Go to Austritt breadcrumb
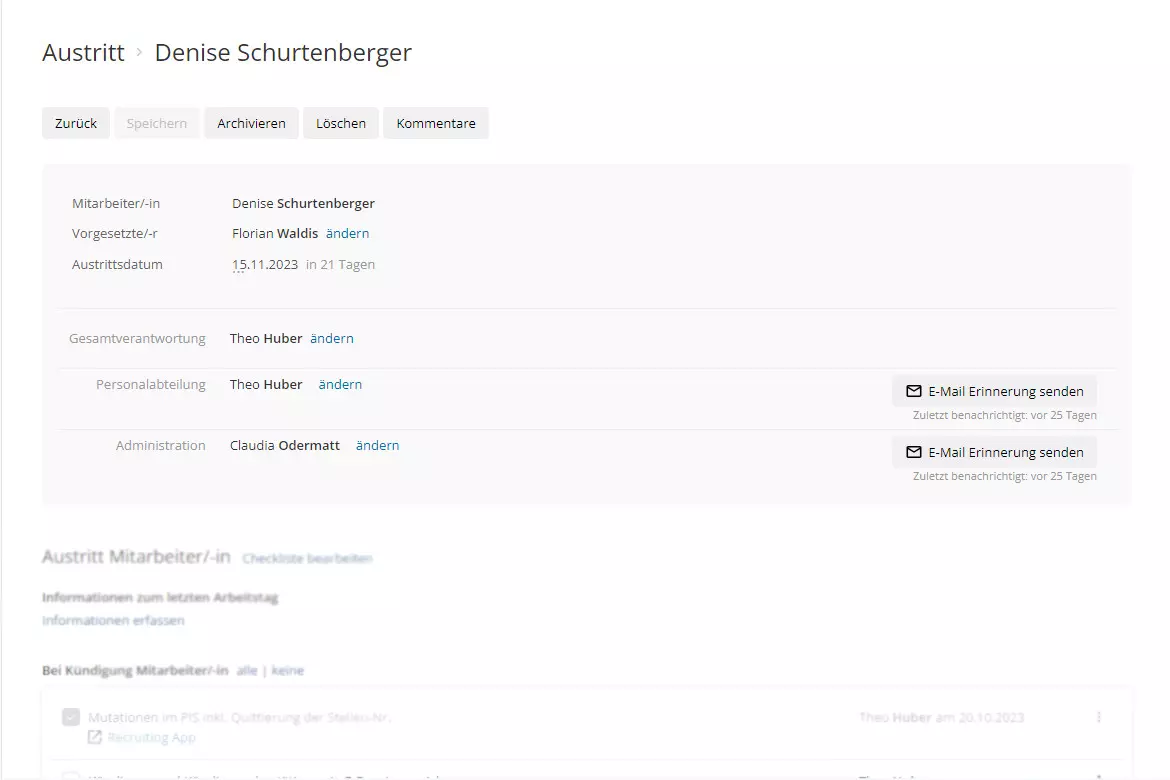This screenshot has width=1170, height=780. point(83,53)
